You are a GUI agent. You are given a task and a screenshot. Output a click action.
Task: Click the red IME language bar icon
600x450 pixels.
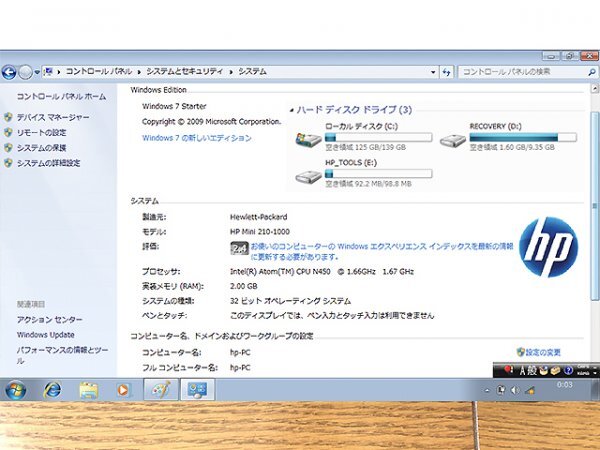point(508,370)
